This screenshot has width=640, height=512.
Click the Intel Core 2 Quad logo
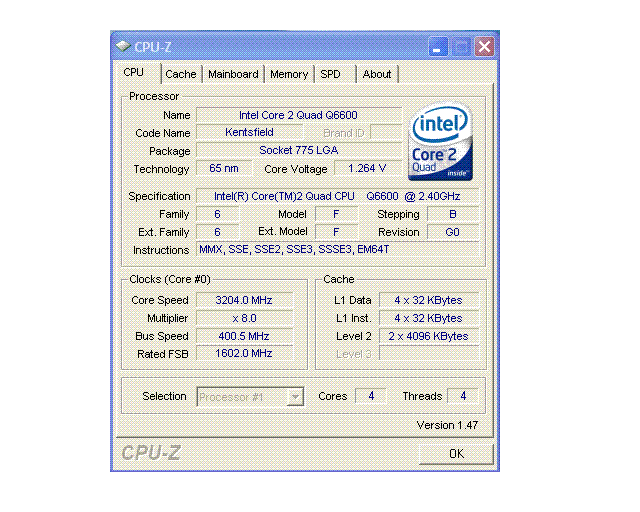[x=440, y=141]
